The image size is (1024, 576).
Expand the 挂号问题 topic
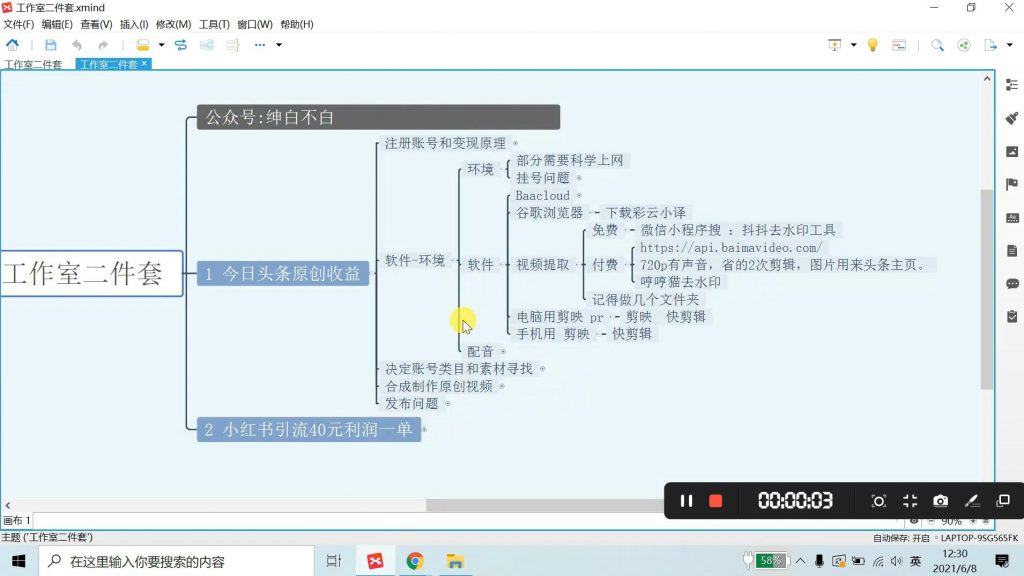coord(579,178)
